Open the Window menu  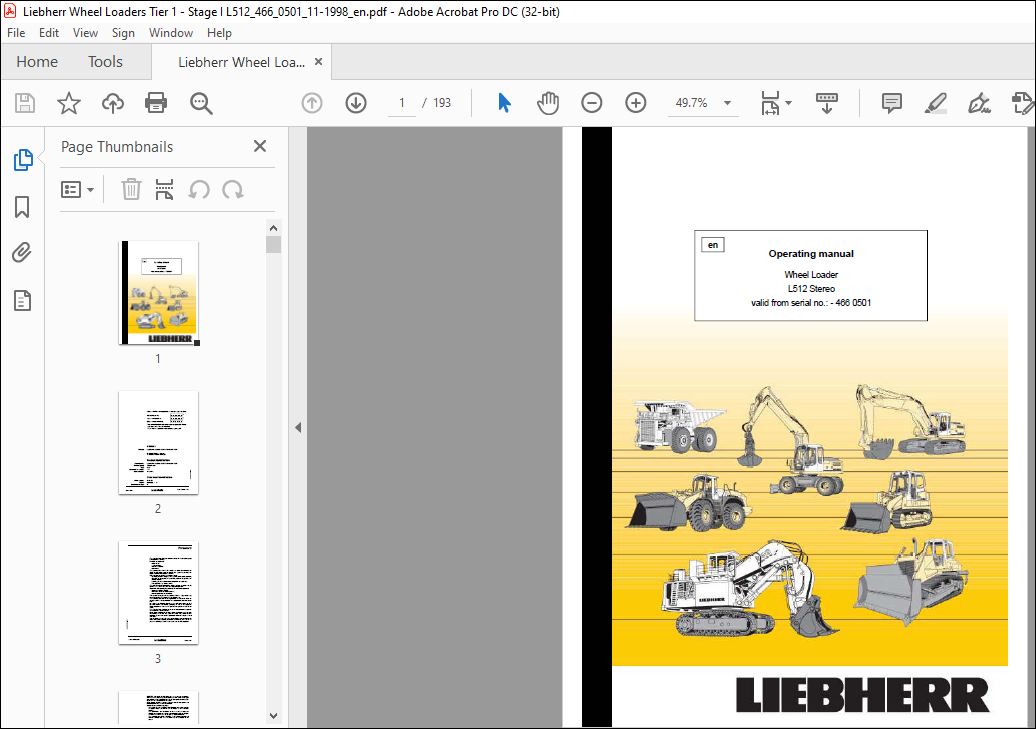(x=170, y=32)
